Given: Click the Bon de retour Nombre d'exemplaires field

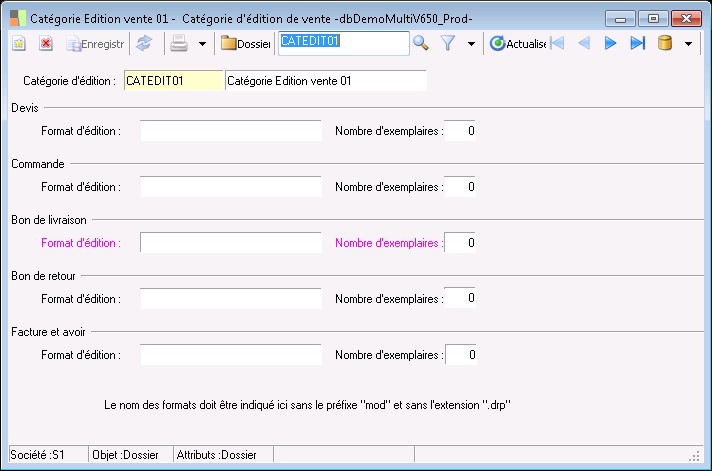Looking at the screenshot, I should [460, 298].
